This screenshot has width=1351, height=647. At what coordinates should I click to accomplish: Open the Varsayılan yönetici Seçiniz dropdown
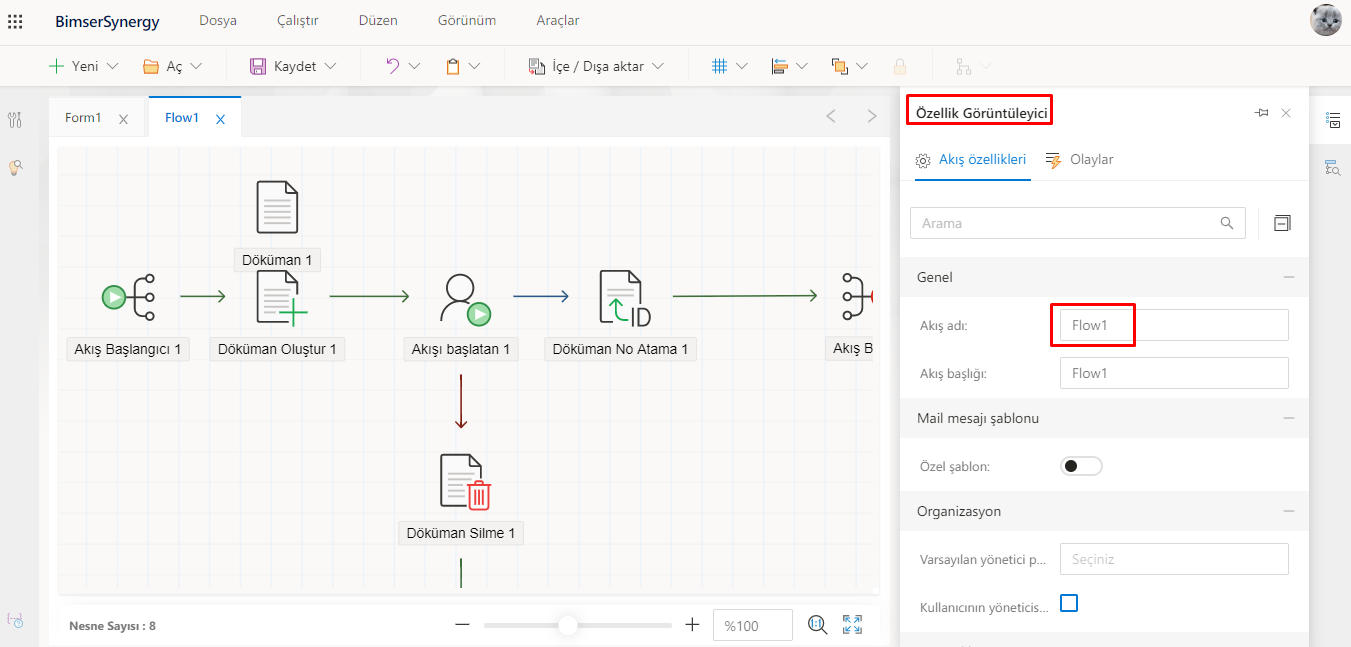1173,559
